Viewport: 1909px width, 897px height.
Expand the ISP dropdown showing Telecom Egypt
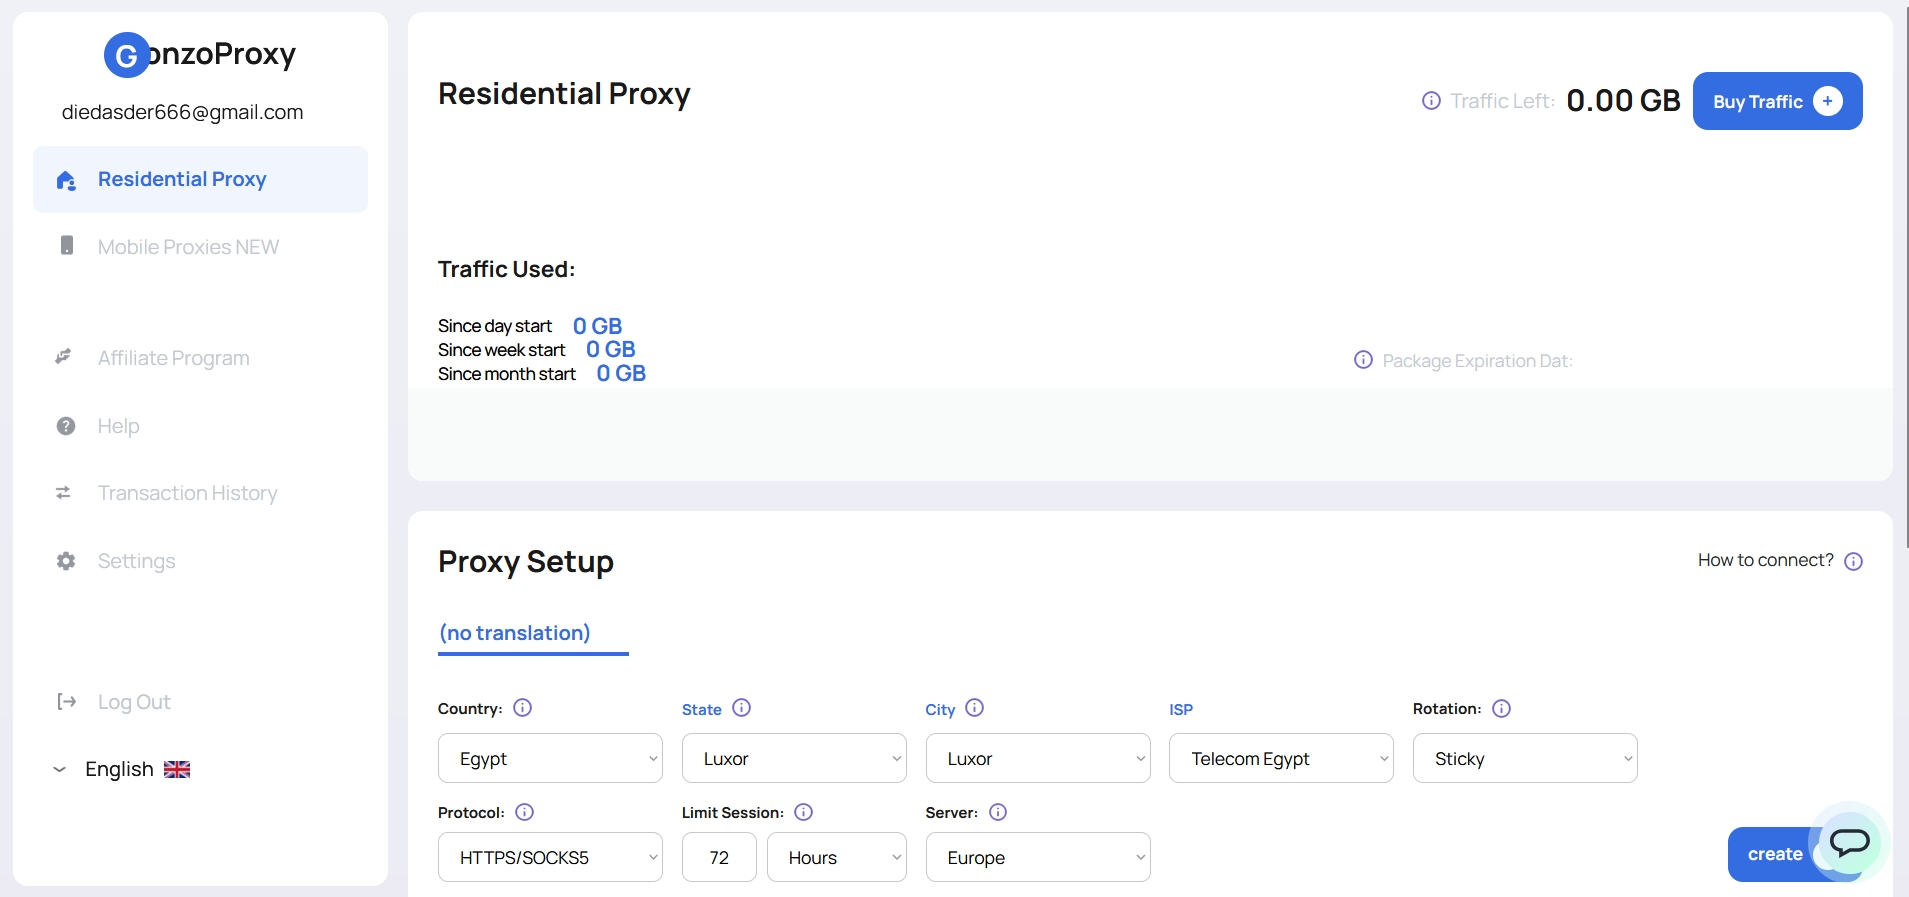[1280, 758]
